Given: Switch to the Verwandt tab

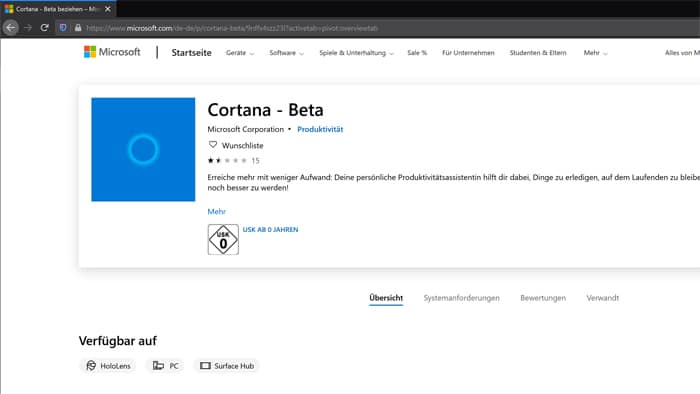Looking at the screenshot, I should tap(603, 298).
